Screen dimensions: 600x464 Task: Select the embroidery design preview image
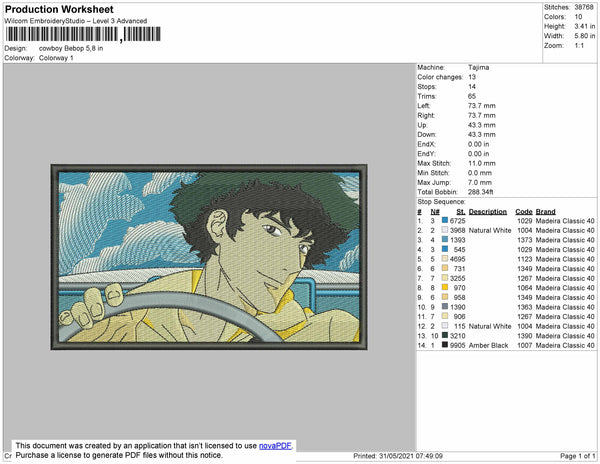(x=209, y=257)
